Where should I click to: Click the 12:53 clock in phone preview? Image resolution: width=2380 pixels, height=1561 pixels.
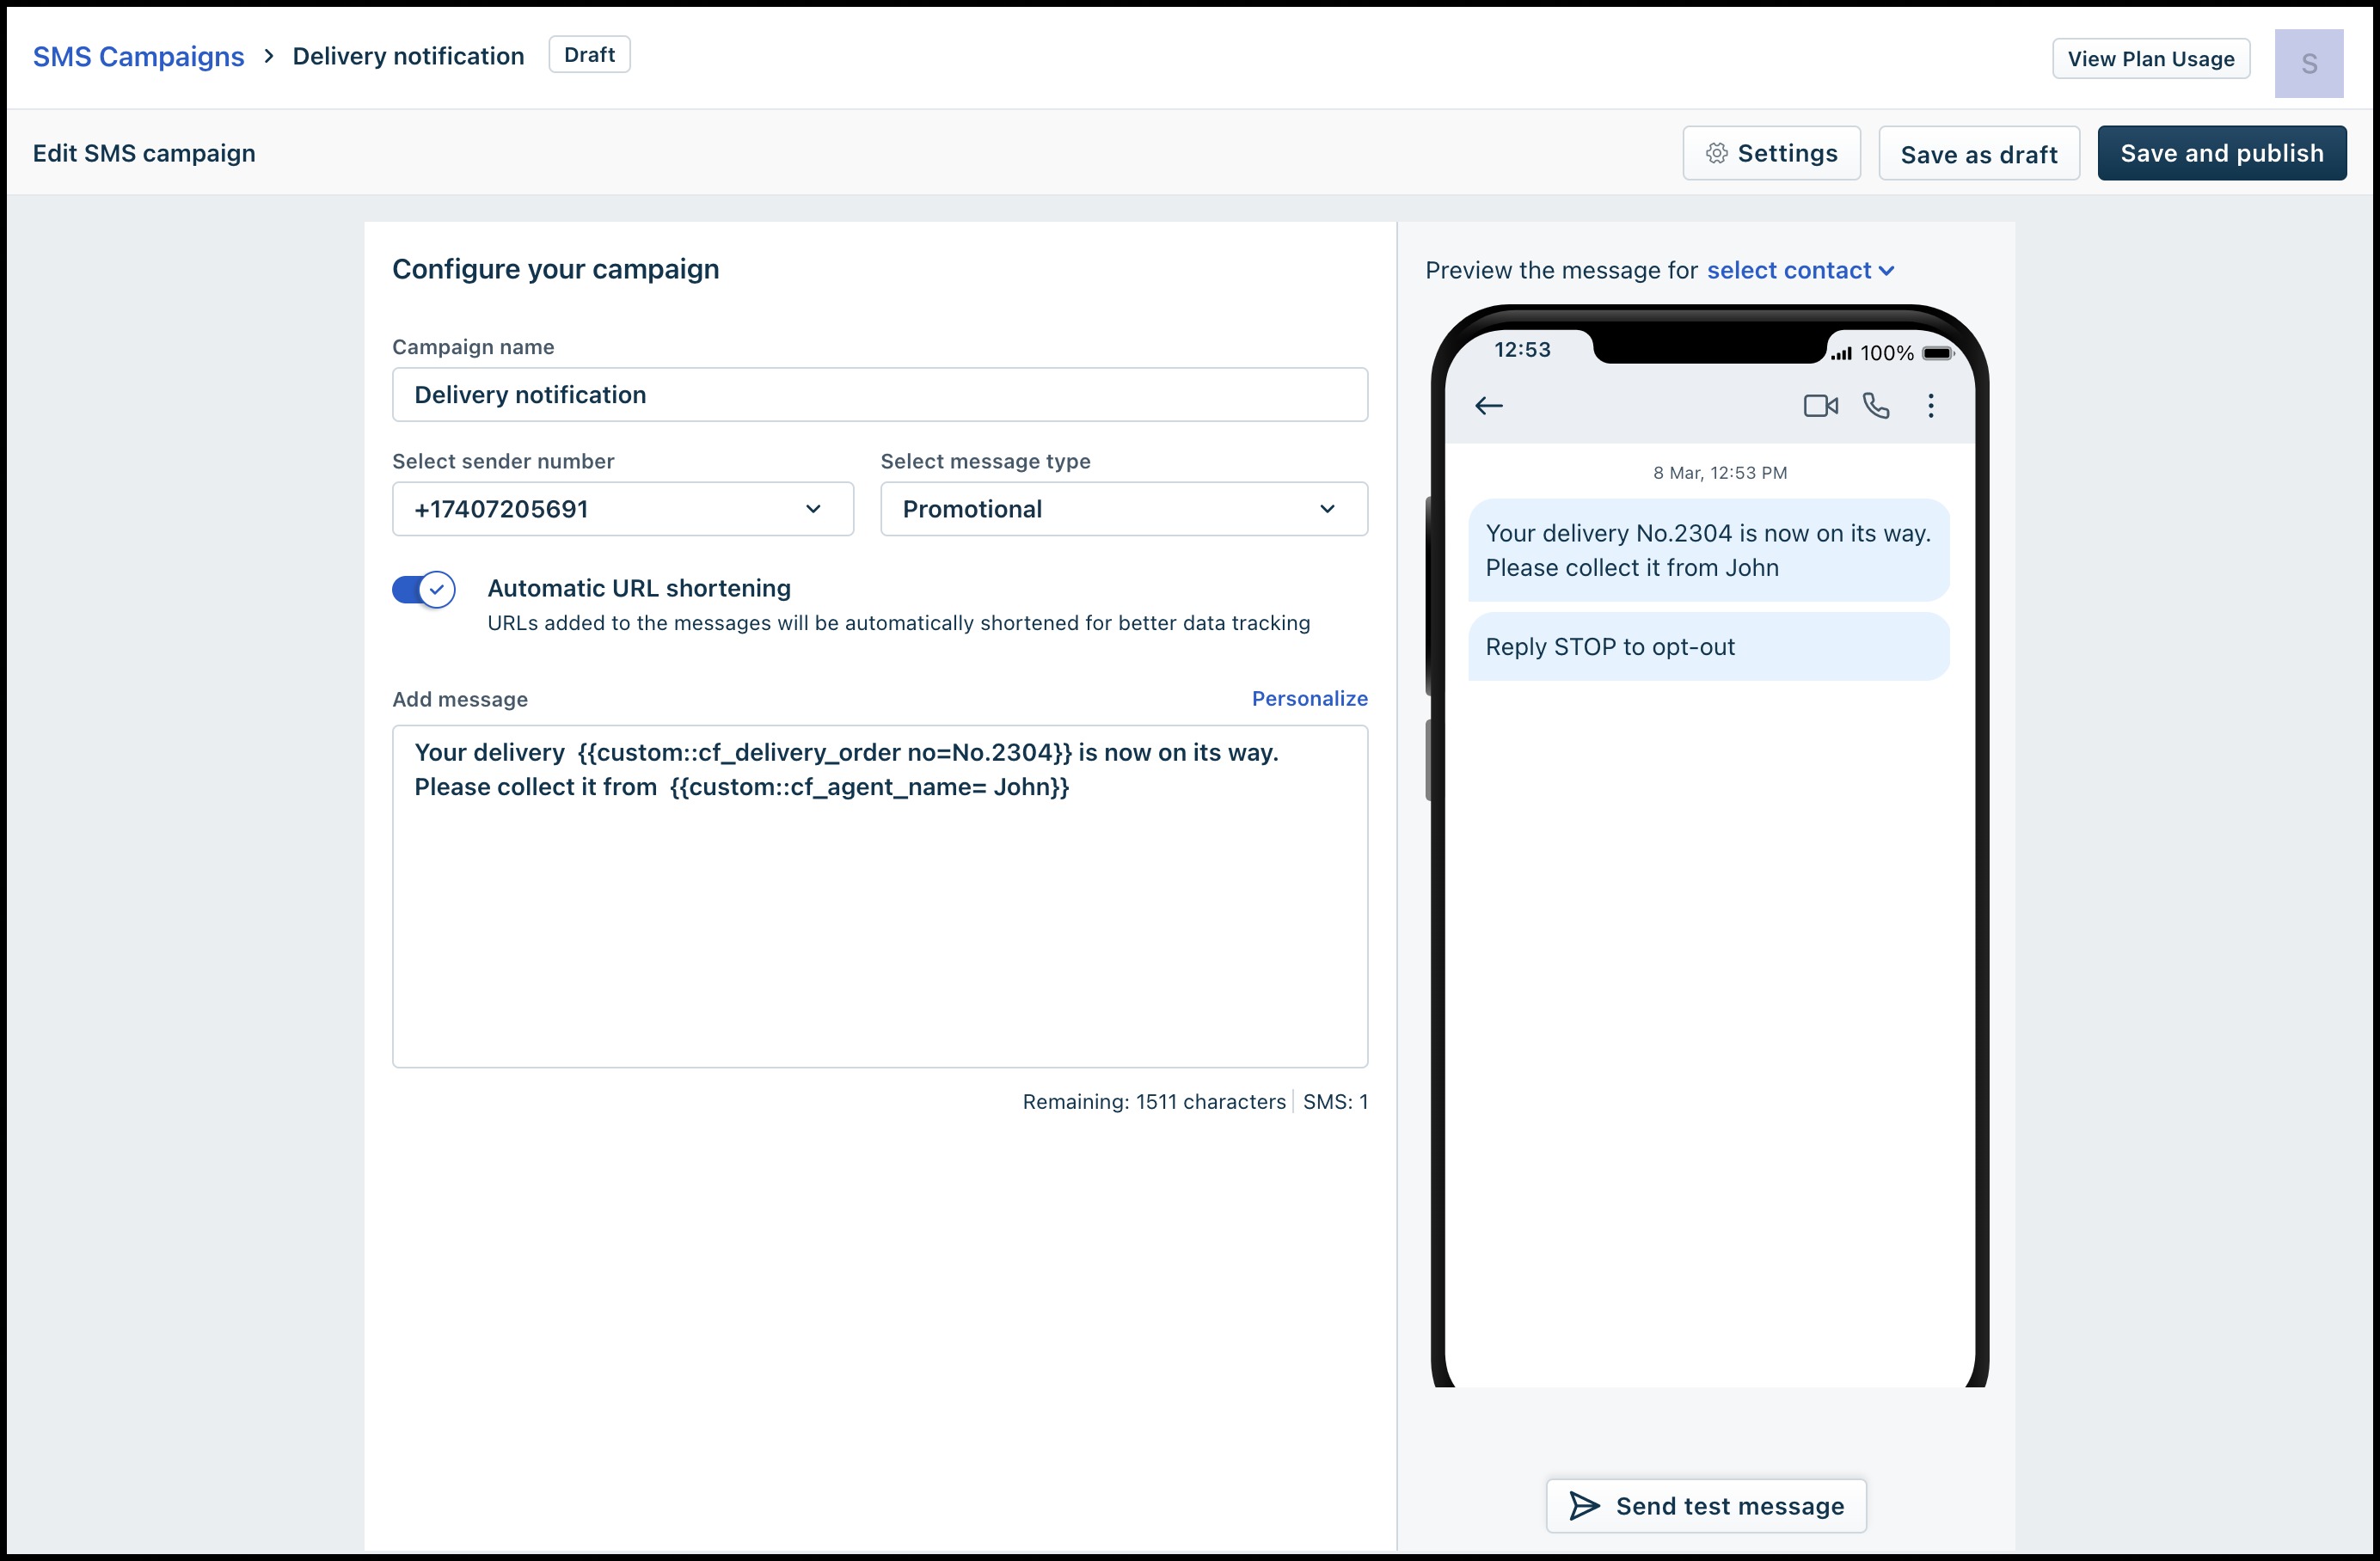[1522, 350]
